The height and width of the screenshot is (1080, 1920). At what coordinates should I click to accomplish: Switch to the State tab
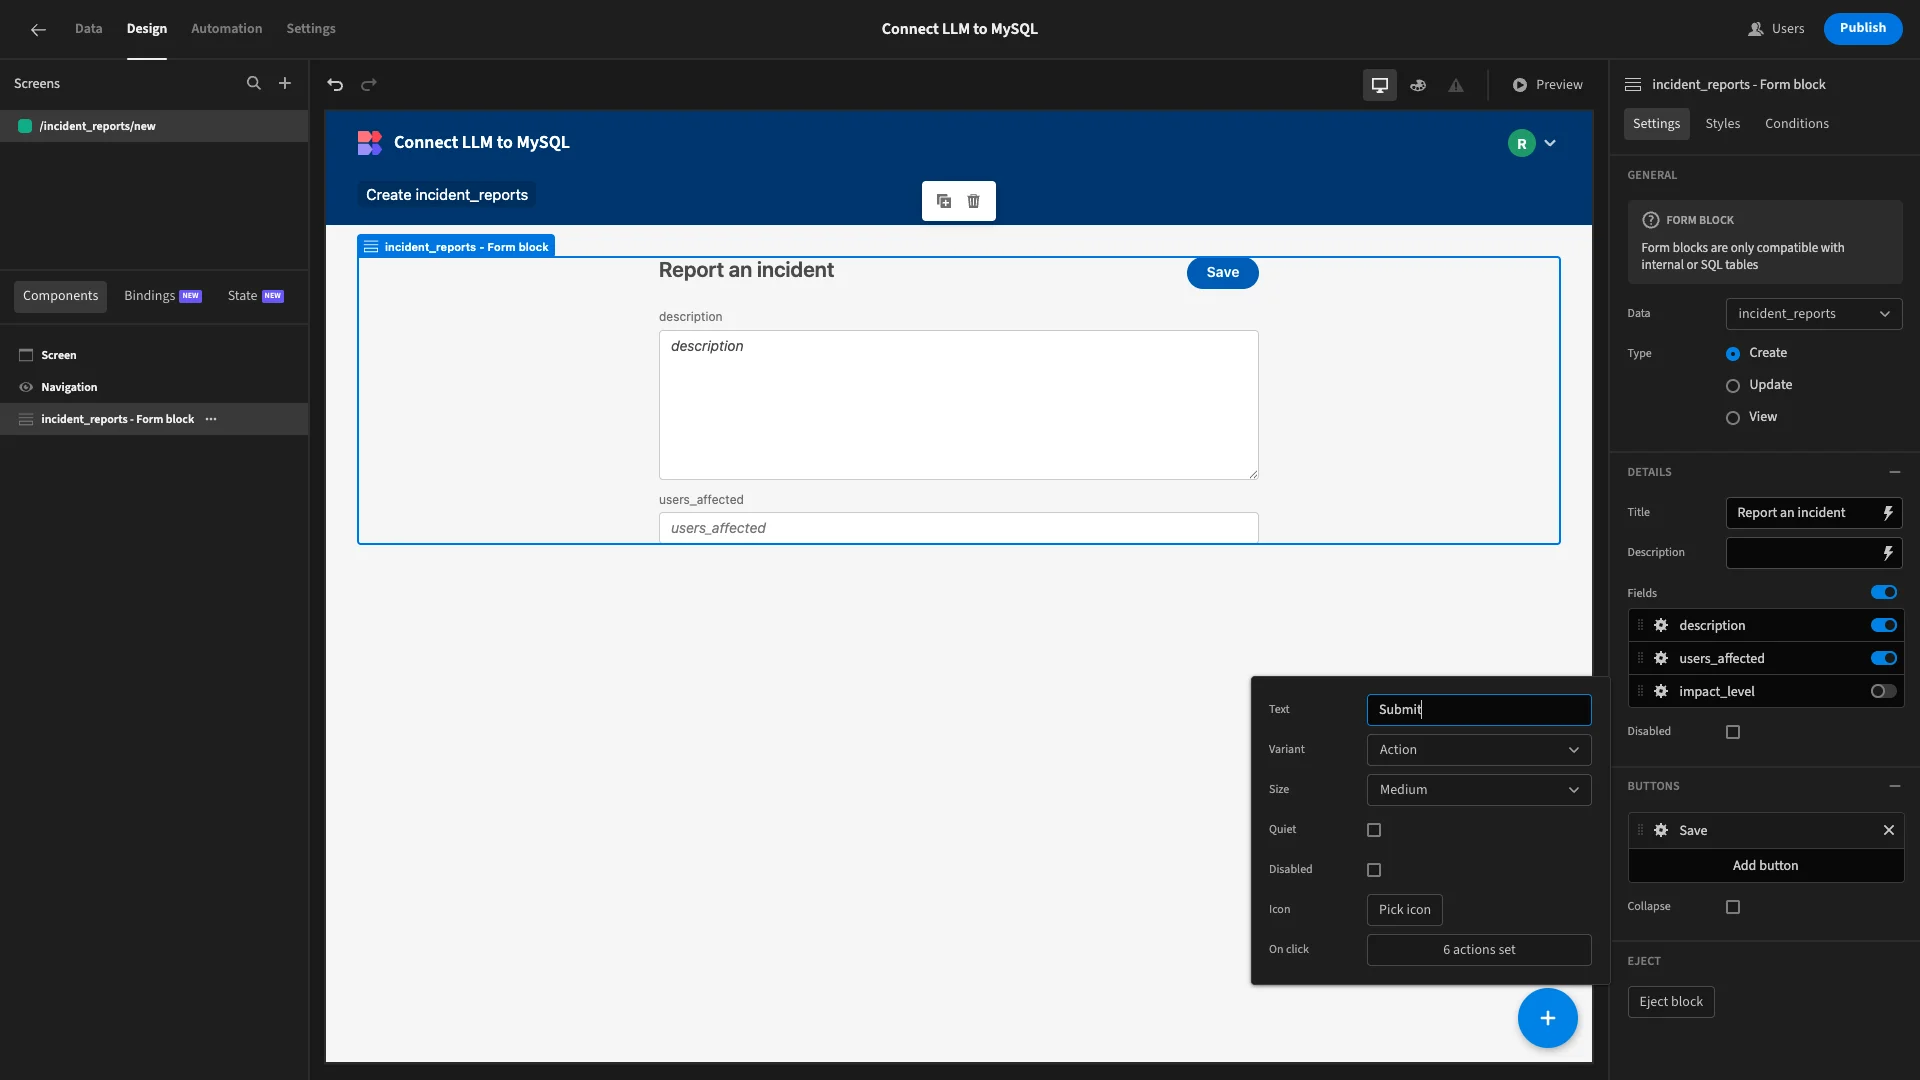click(255, 296)
